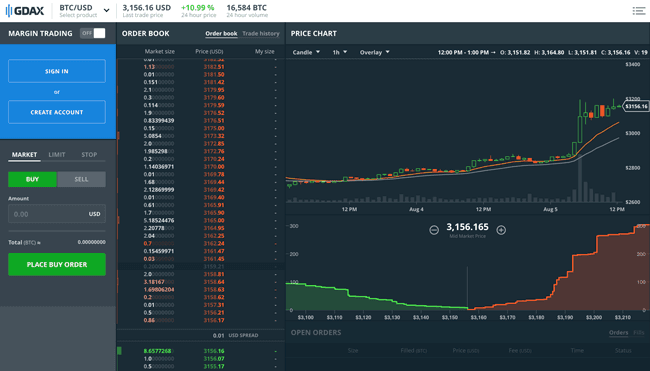Select the Stop order tab
Screen dimensions: 650x371
tap(89, 155)
